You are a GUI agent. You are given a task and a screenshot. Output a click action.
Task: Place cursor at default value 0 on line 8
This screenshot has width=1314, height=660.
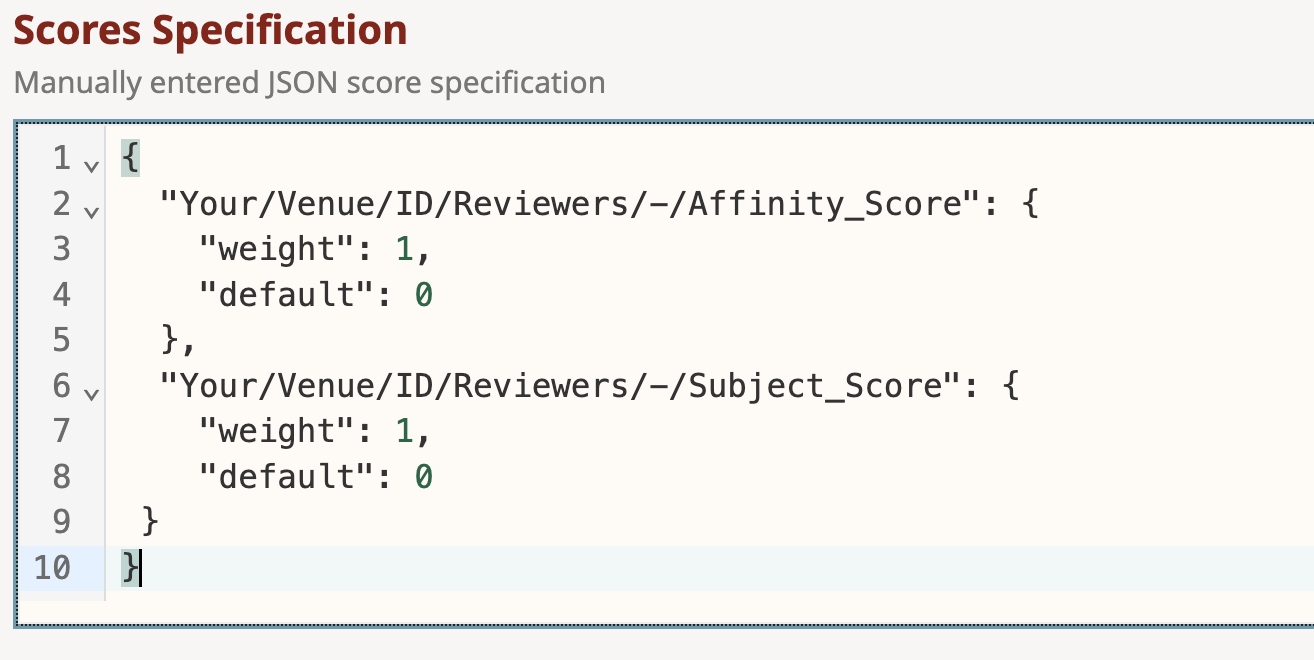(x=423, y=478)
